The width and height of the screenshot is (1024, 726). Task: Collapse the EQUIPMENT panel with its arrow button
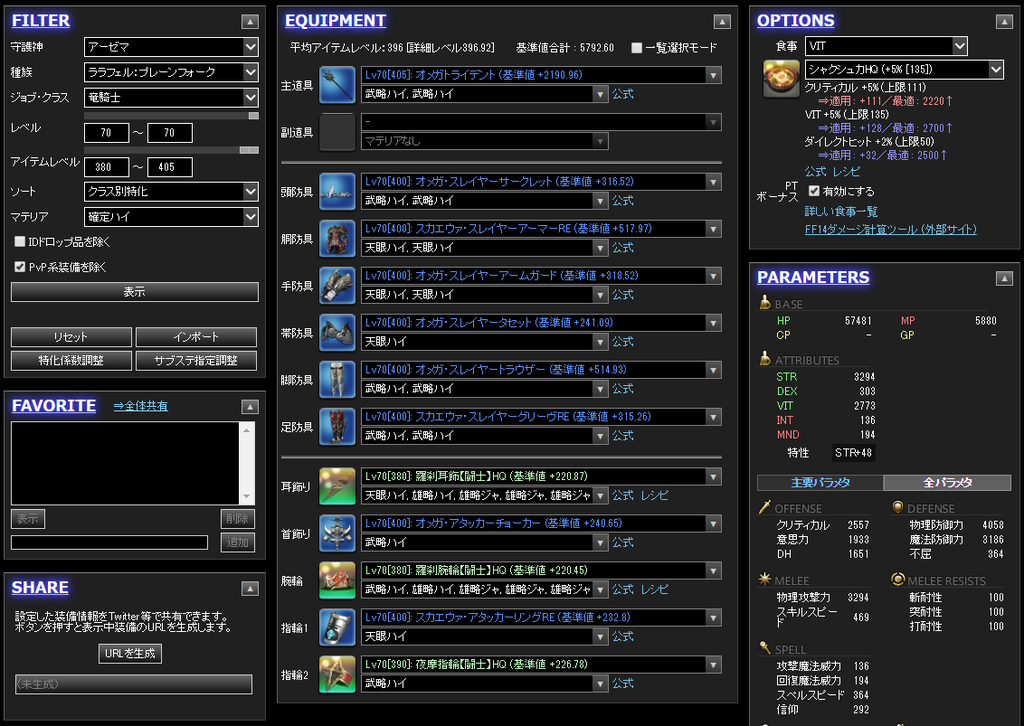tap(722, 22)
